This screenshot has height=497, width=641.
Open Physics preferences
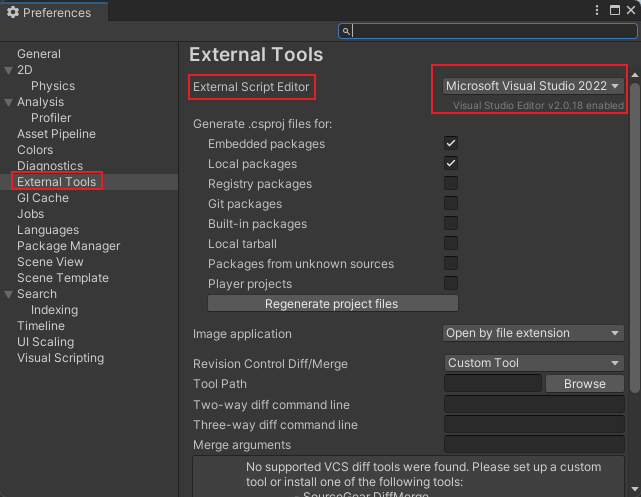(x=53, y=86)
